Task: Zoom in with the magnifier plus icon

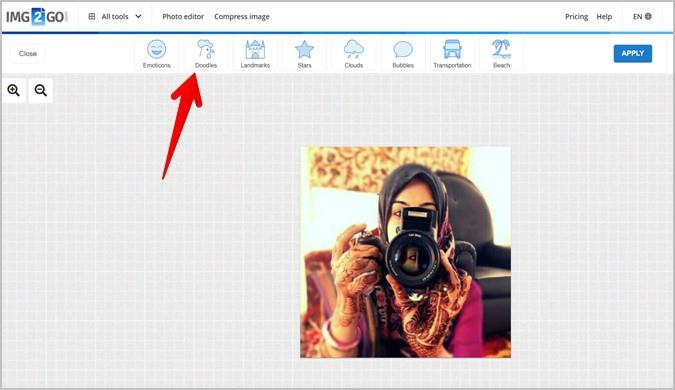Action: click(x=14, y=90)
